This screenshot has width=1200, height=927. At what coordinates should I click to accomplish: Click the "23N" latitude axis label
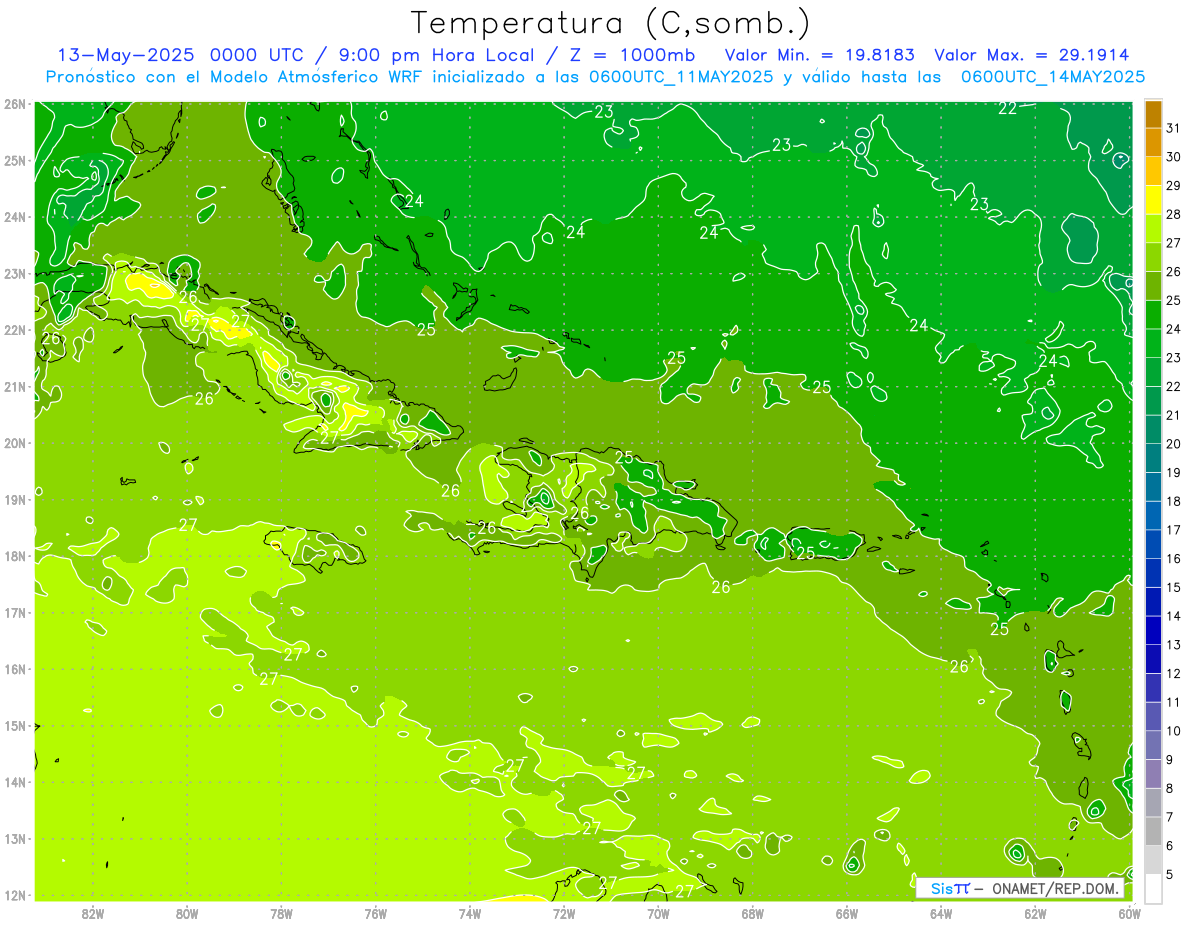click(15, 273)
